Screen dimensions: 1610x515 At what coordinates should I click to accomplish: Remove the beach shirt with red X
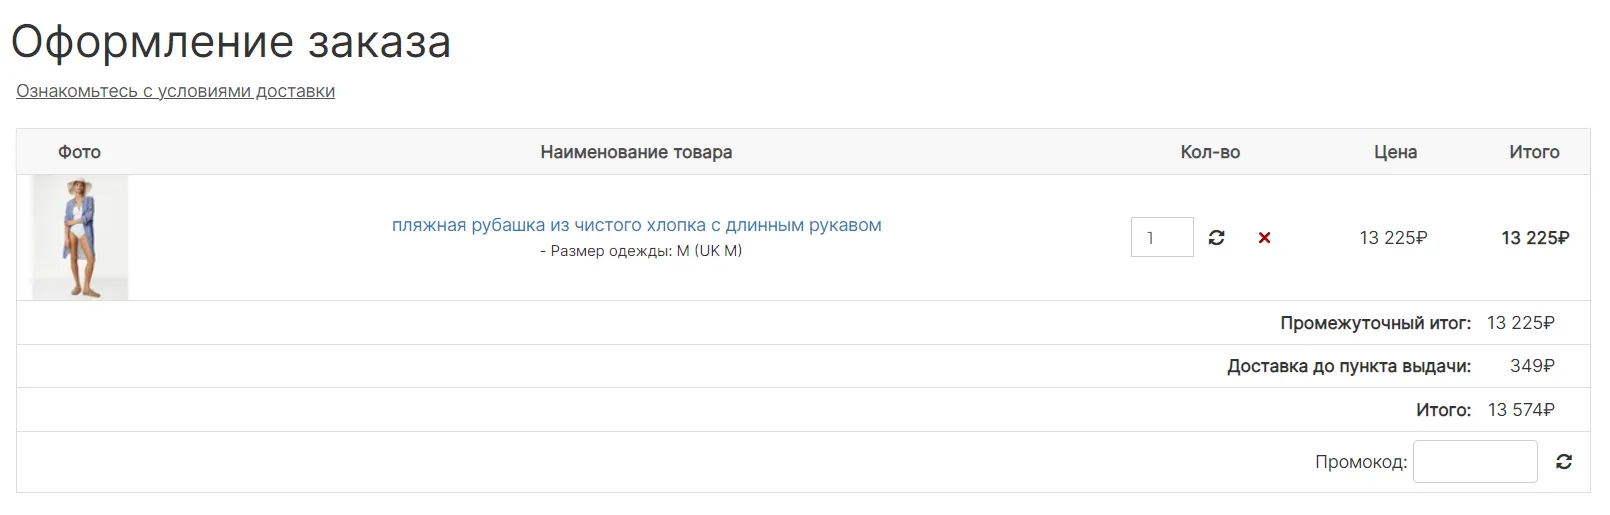click(1264, 238)
